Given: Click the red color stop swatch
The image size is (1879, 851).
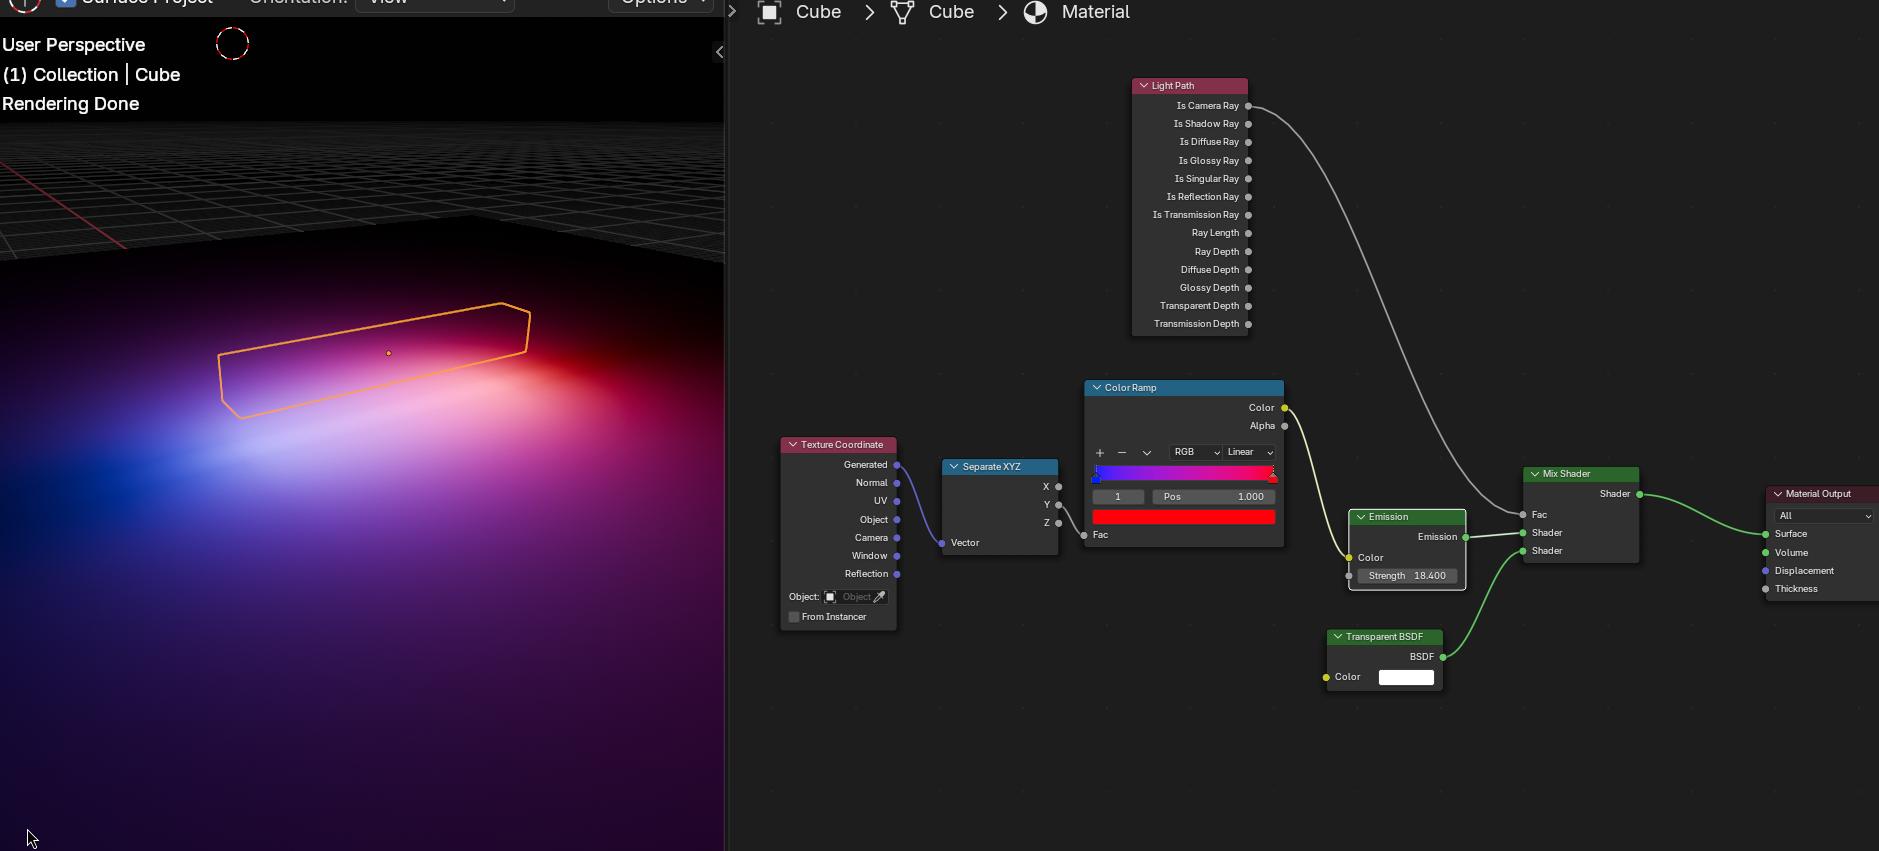Looking at the screenshot, I should tap(1184, 517).
